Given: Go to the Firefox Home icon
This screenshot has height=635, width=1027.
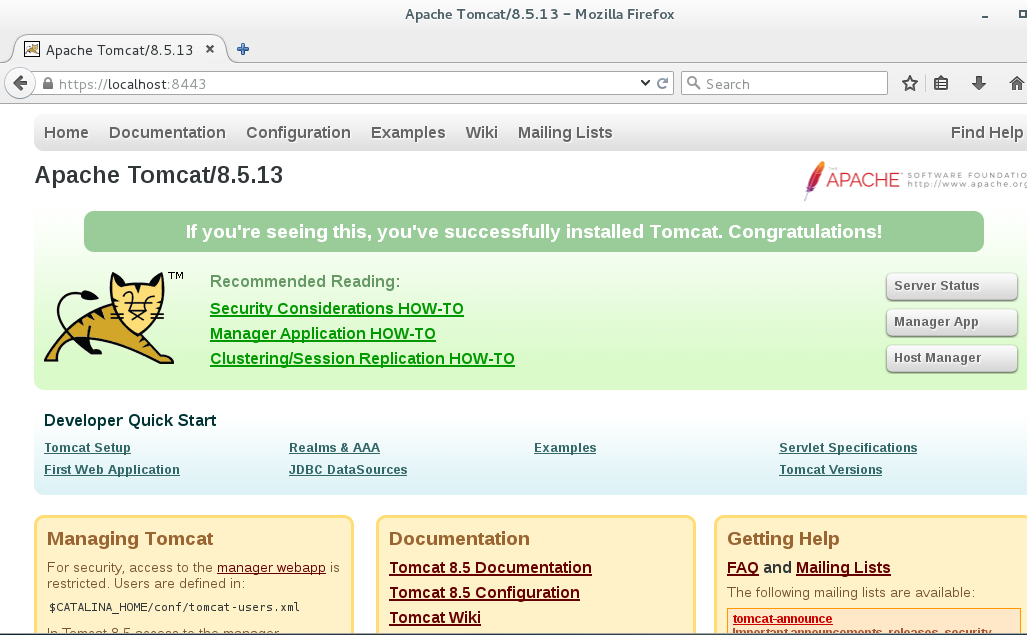Looking at the screenshot, I should (1017, 84).
